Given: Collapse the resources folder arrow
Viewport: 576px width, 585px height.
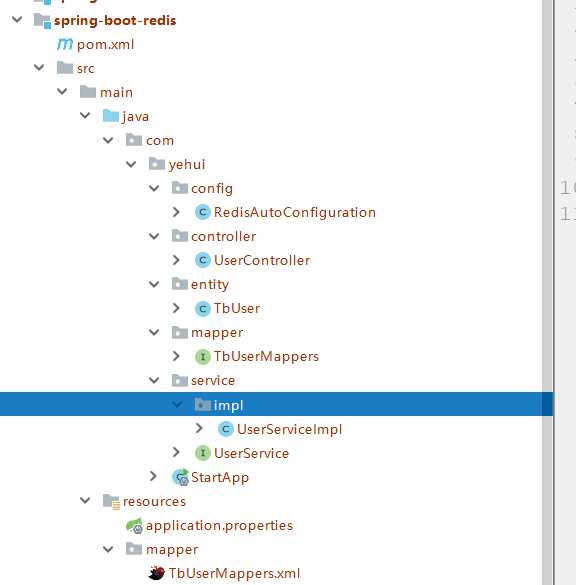Looking at the screenshot, I should 85,500.
